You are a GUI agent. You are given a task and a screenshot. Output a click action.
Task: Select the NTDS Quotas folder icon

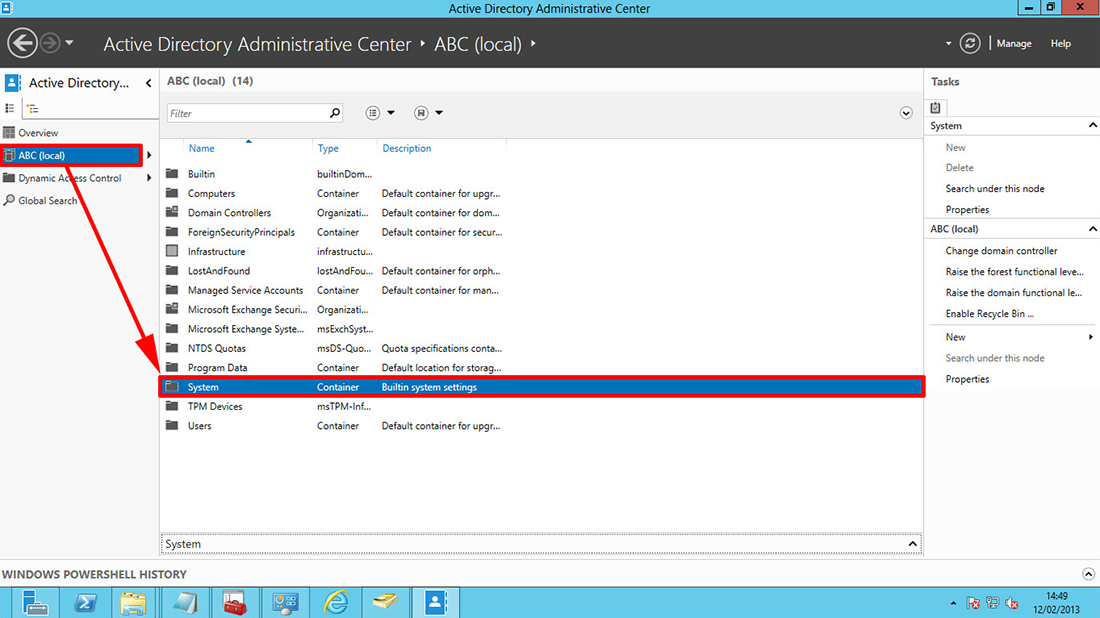tap(172, 348)
